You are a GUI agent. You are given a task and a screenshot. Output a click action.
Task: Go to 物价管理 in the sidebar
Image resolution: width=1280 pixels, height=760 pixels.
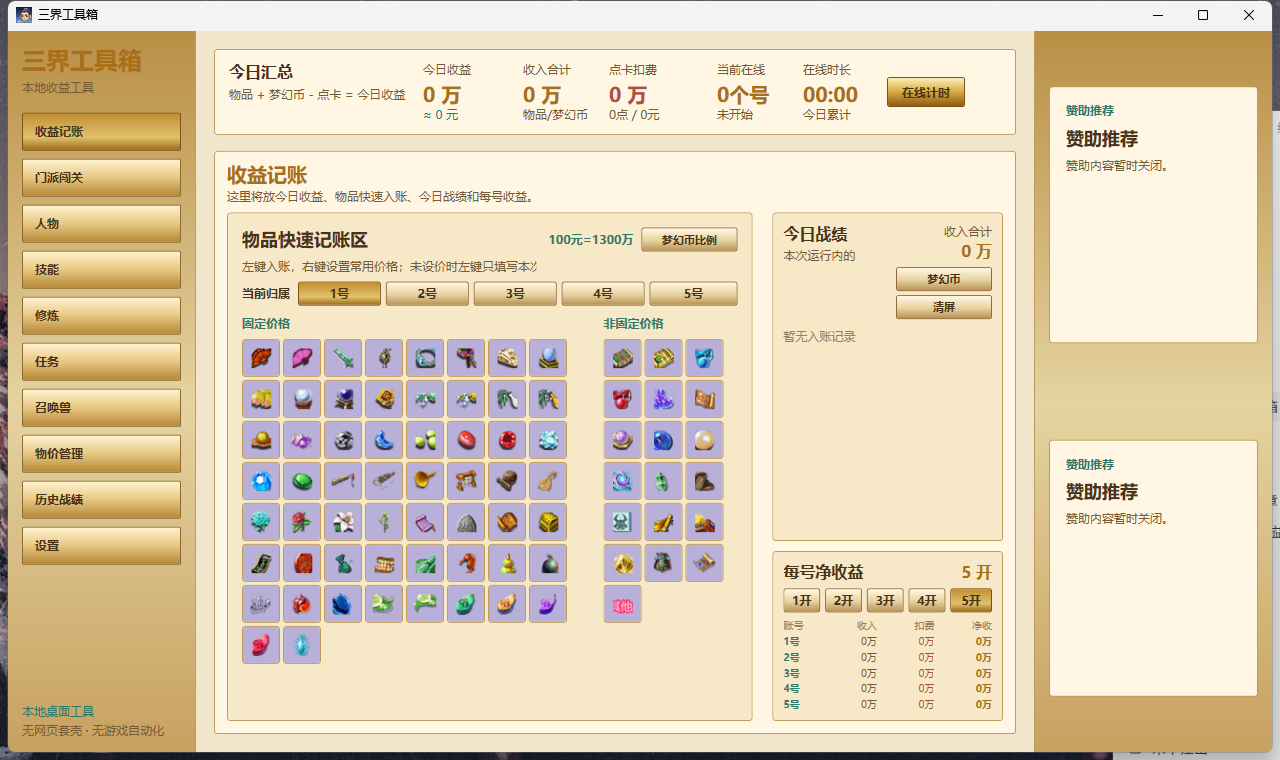tap(101, 454)
